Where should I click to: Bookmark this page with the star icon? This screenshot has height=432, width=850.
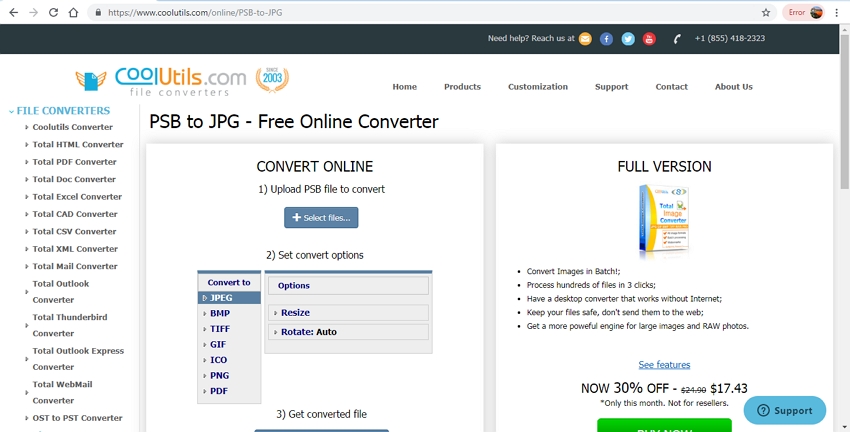click(x=766, y=13)
